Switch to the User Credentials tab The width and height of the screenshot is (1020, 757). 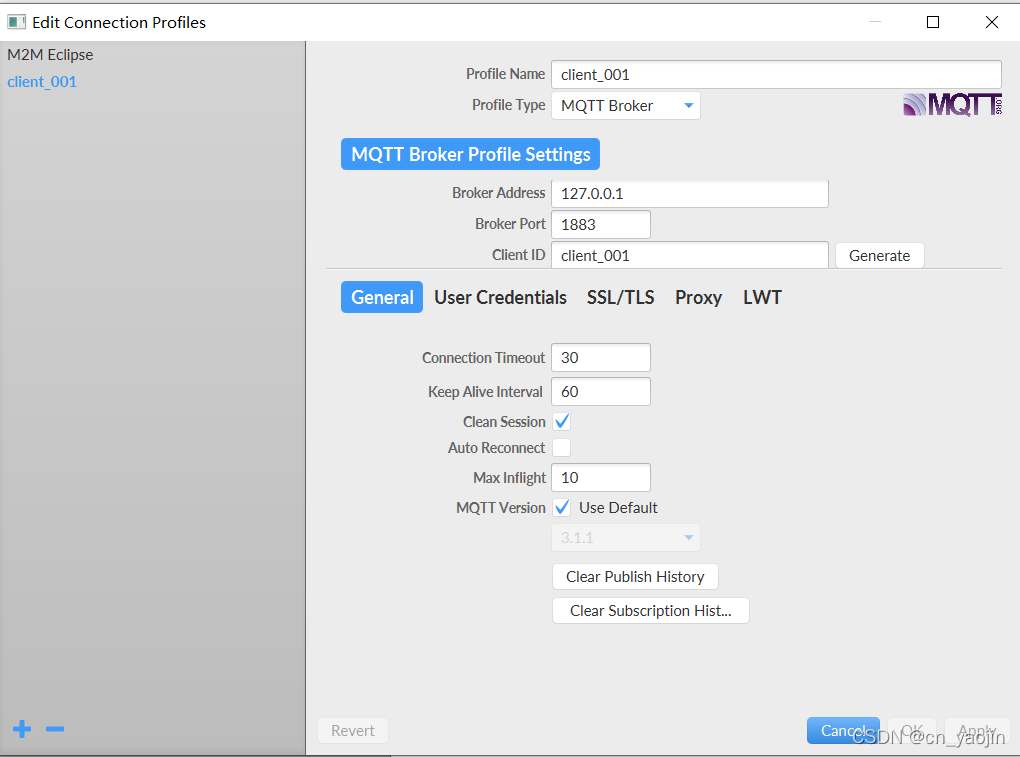pyautogui.click(x=500, y=298)
